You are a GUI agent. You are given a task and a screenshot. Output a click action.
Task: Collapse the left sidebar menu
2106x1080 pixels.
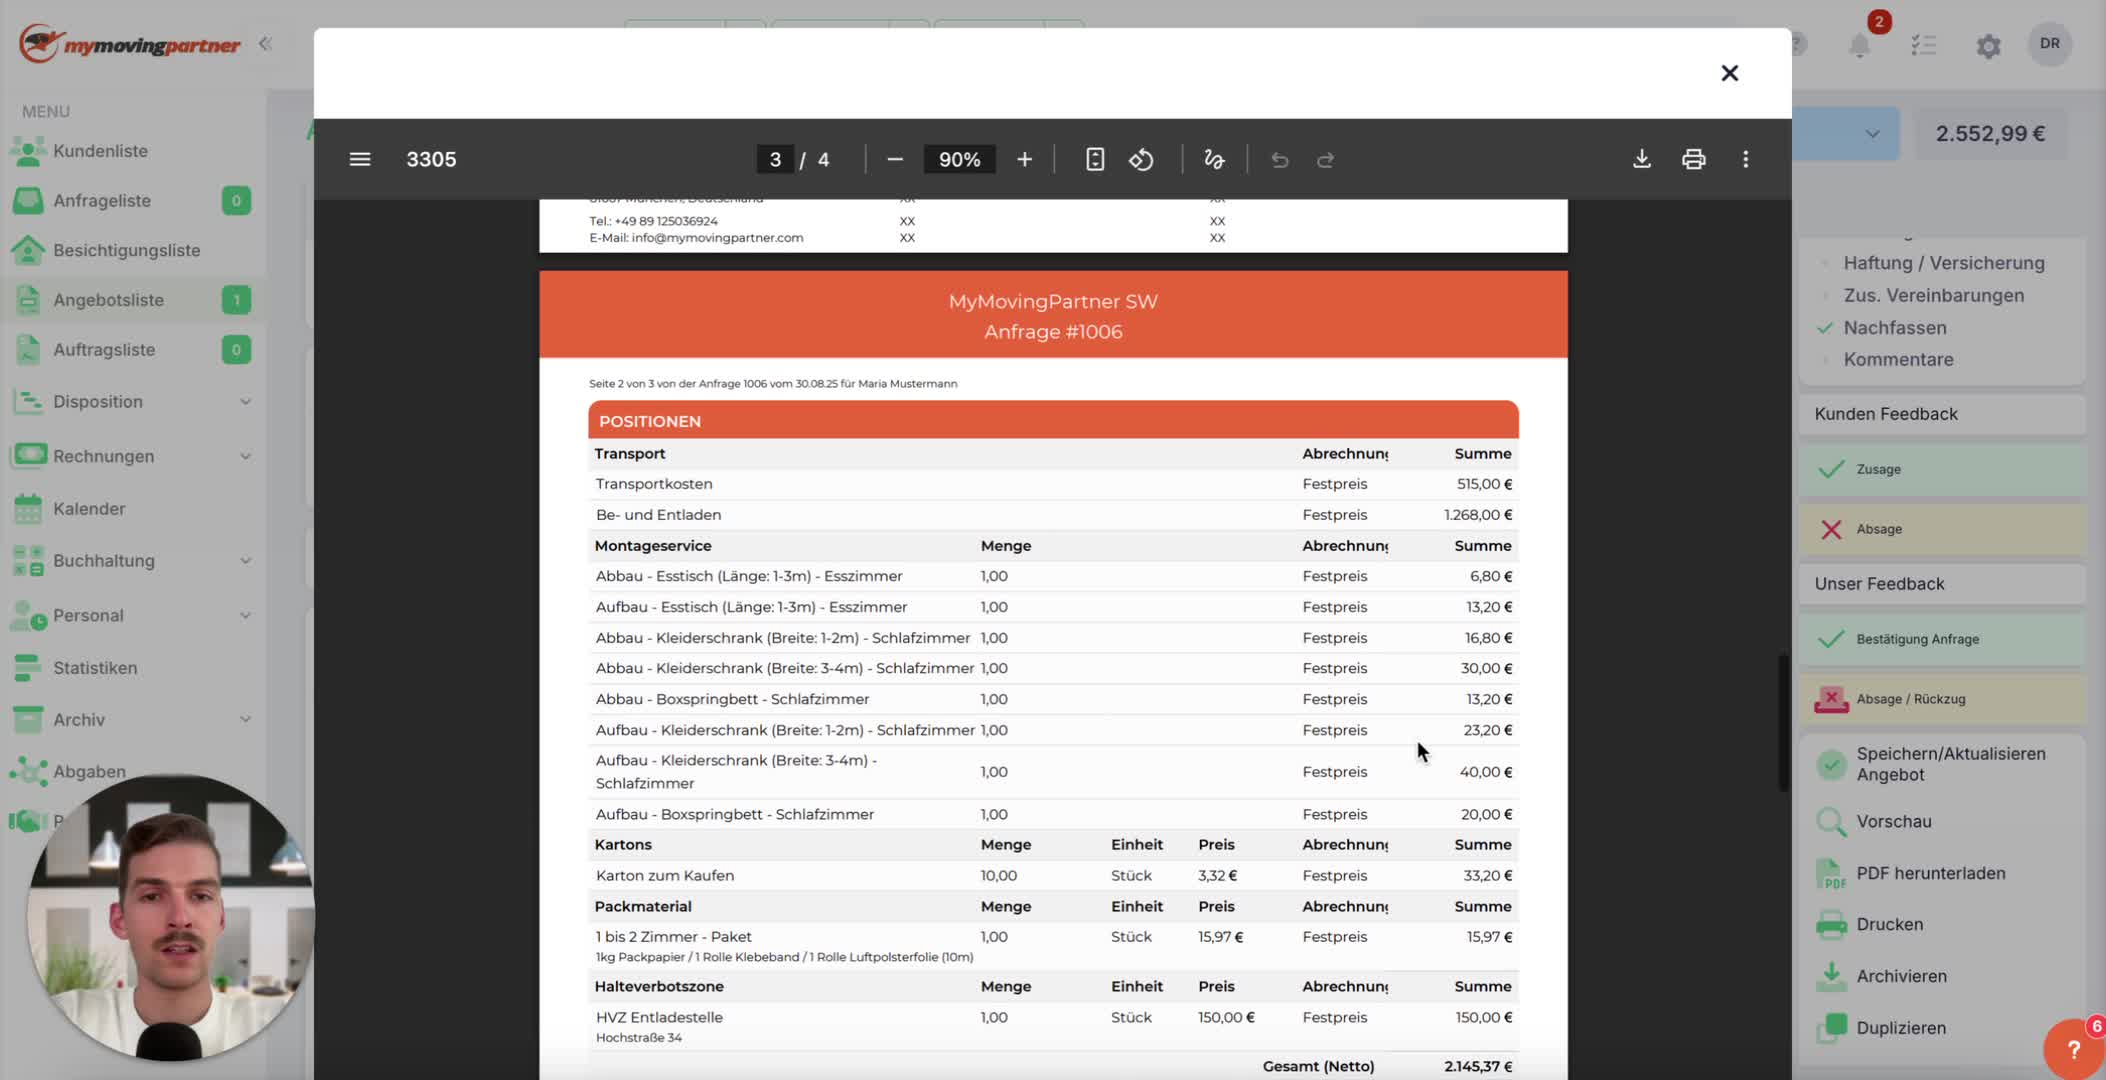[265, 44]
